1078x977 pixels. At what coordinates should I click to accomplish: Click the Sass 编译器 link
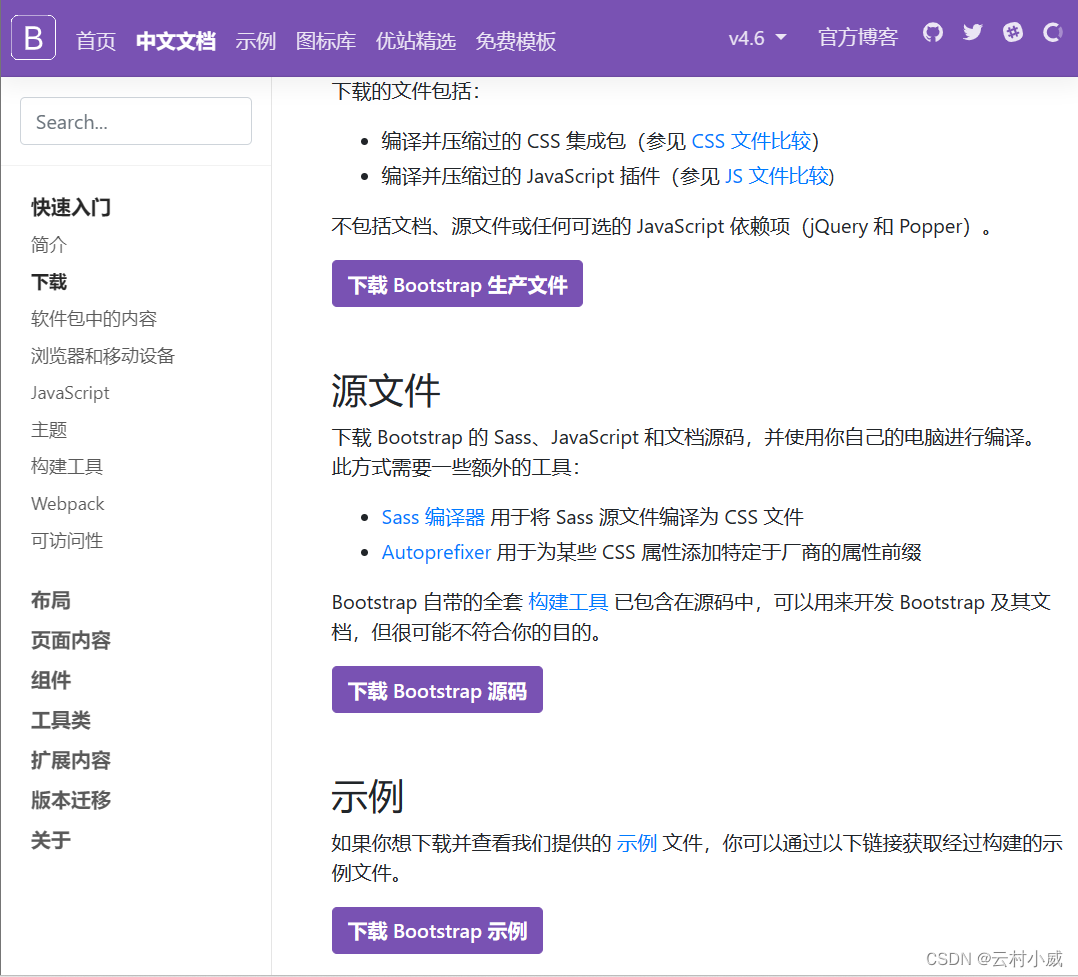[432, 516]
